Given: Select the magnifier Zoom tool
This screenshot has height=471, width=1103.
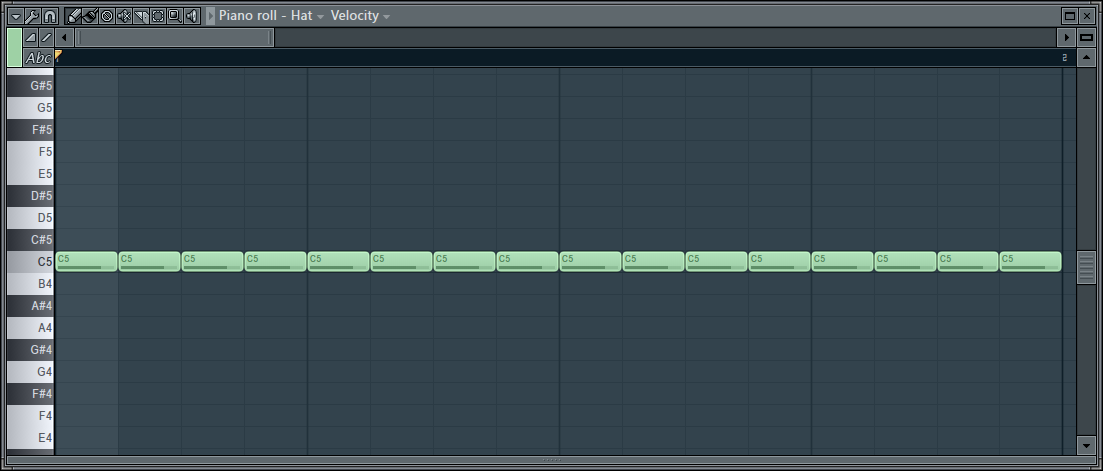Looking at the screenshot, I should click(174, 16).
